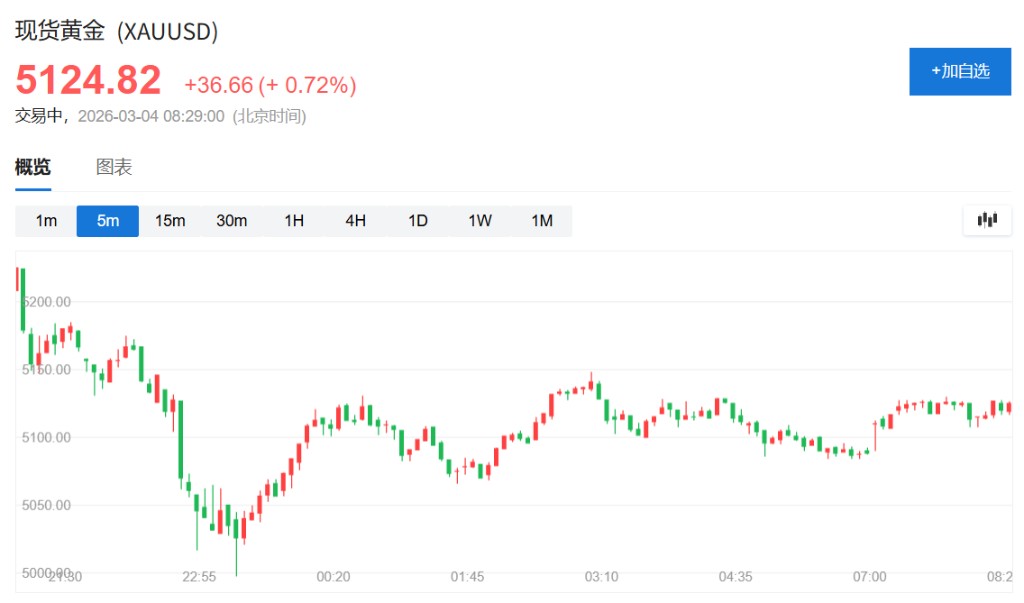Select the 1m timeframe
The width and height of the screenshot is (1024, 603).
point(46,221)
